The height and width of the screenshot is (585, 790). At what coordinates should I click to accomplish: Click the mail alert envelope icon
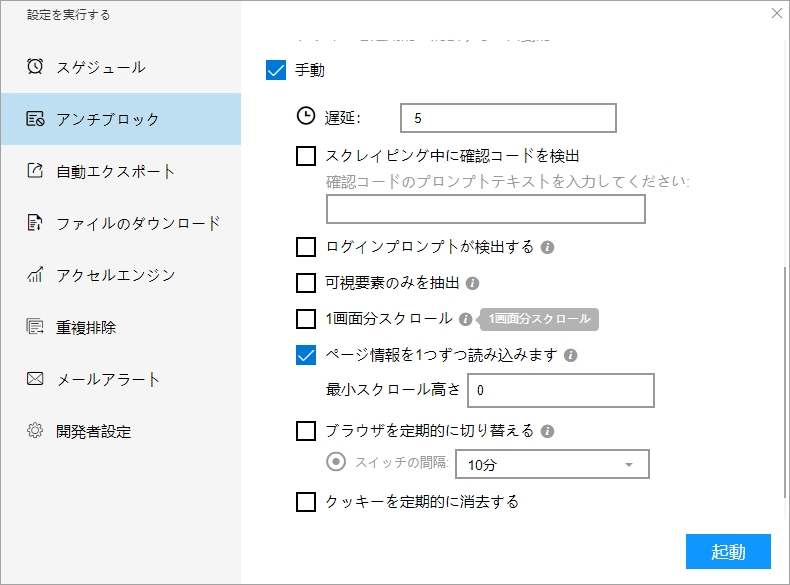click(35, 379)
